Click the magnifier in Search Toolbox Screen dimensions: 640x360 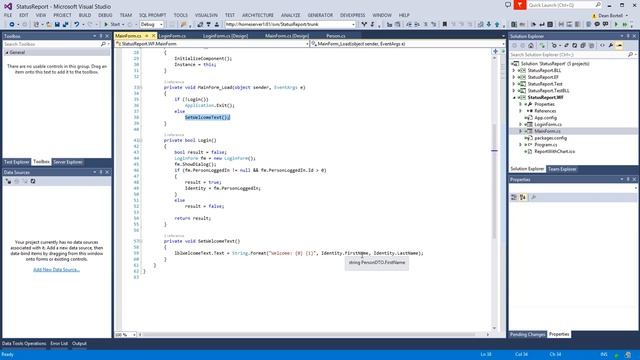click(103, 44)
